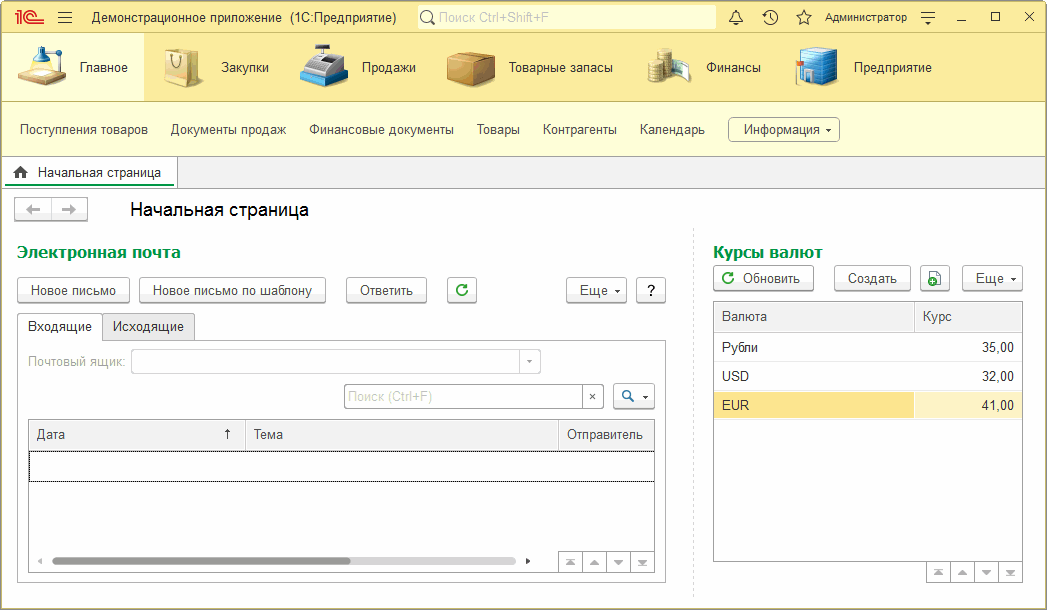Open the Еще dropdown in email panel
The width and height of the screenshot is (1047, 610).
coord(595,290)
